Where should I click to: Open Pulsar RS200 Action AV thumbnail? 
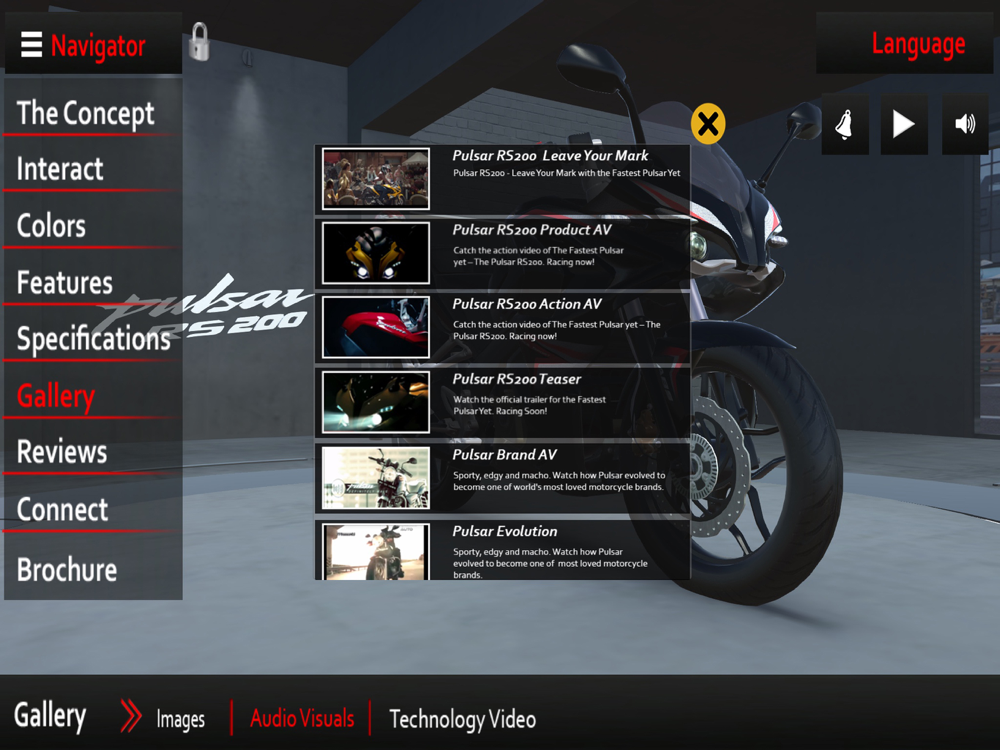376,327
